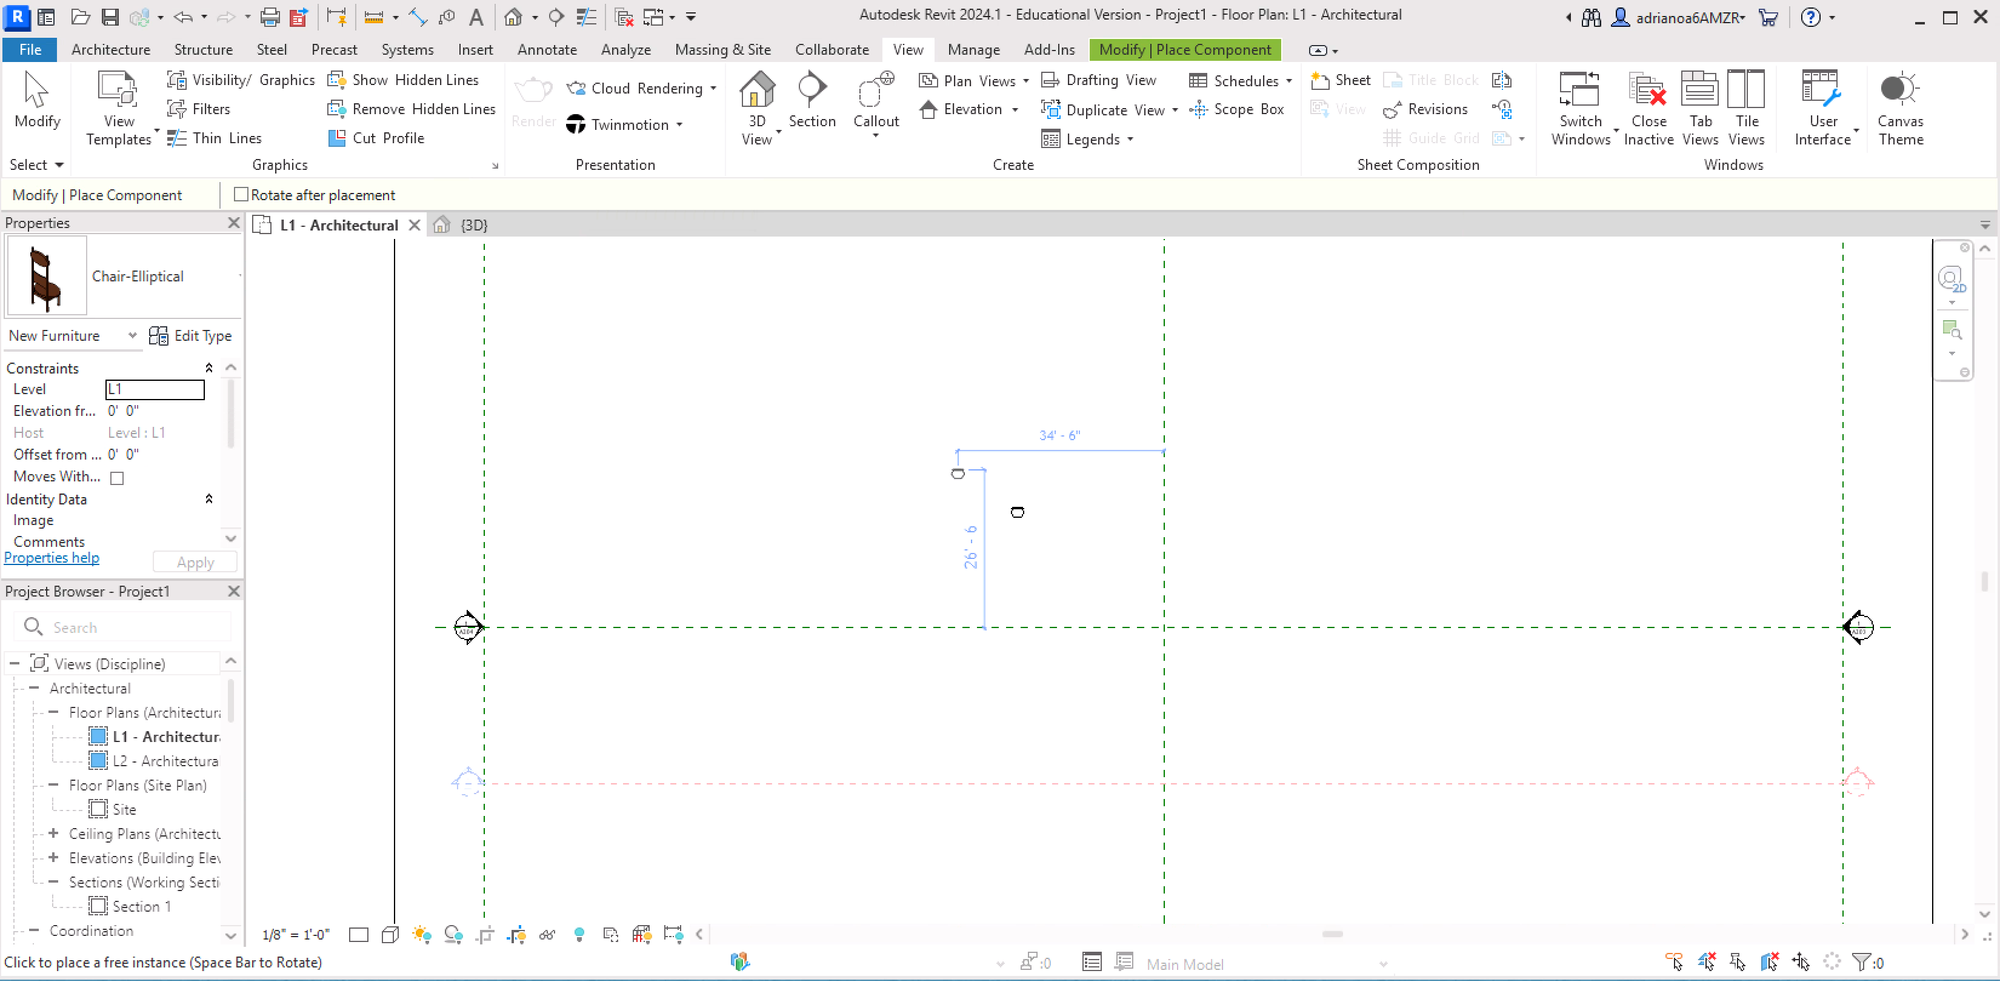Expand the Elevations (Building Elevation) node

[x=53, y=857]
